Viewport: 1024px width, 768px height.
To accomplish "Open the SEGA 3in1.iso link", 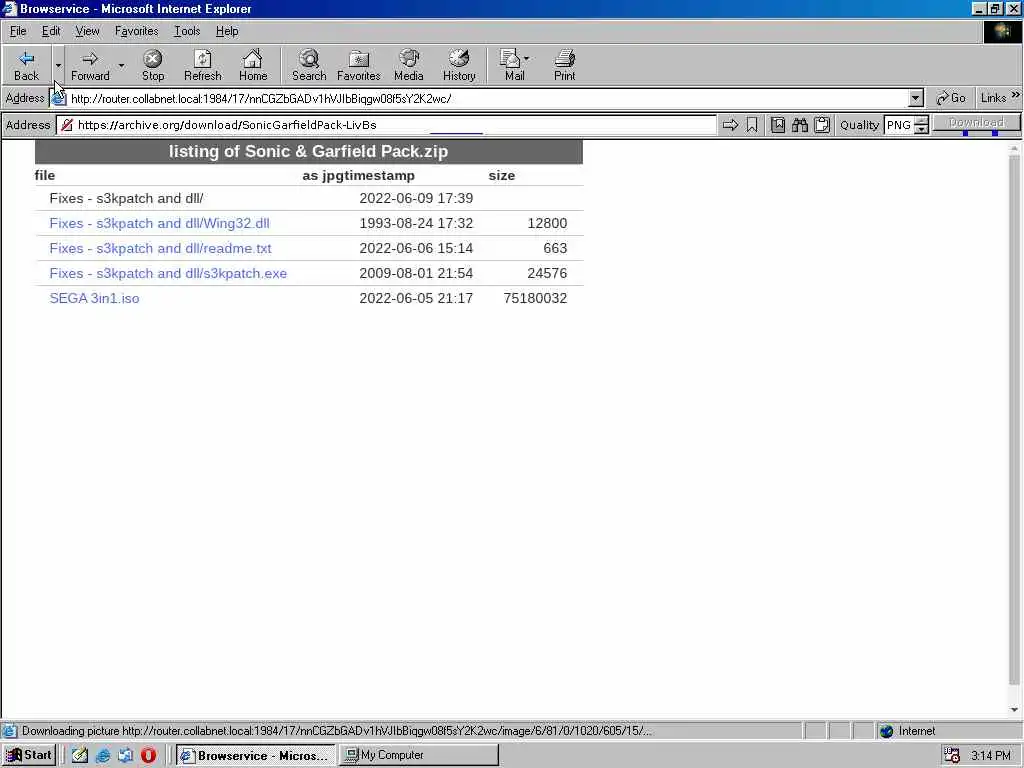I will coord(94,298).
